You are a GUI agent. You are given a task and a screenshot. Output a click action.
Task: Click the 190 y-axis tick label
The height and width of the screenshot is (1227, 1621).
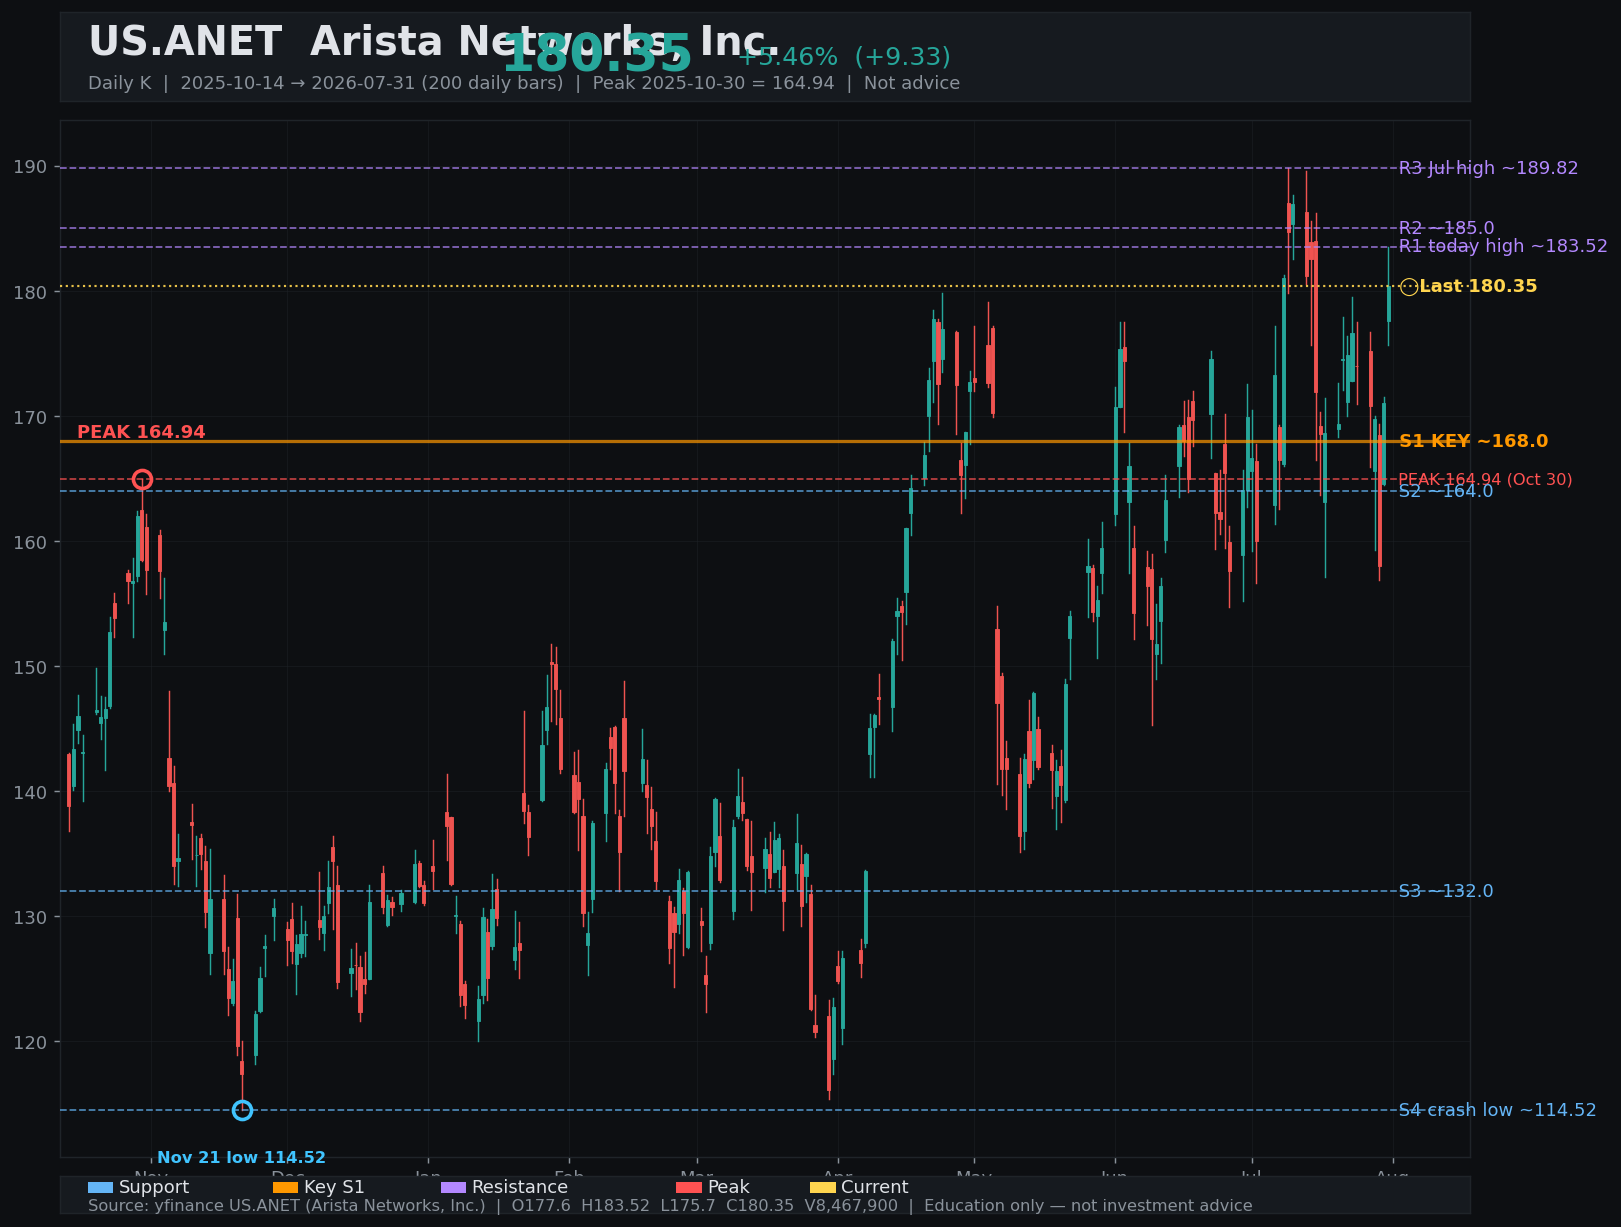30,167
